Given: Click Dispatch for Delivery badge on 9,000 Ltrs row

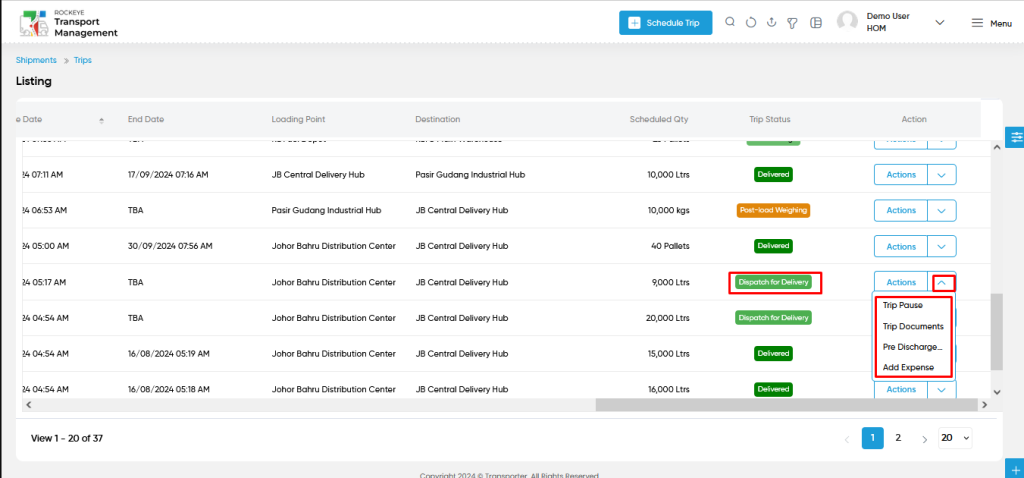Looking at the screenshot, I should click(773, 283).
